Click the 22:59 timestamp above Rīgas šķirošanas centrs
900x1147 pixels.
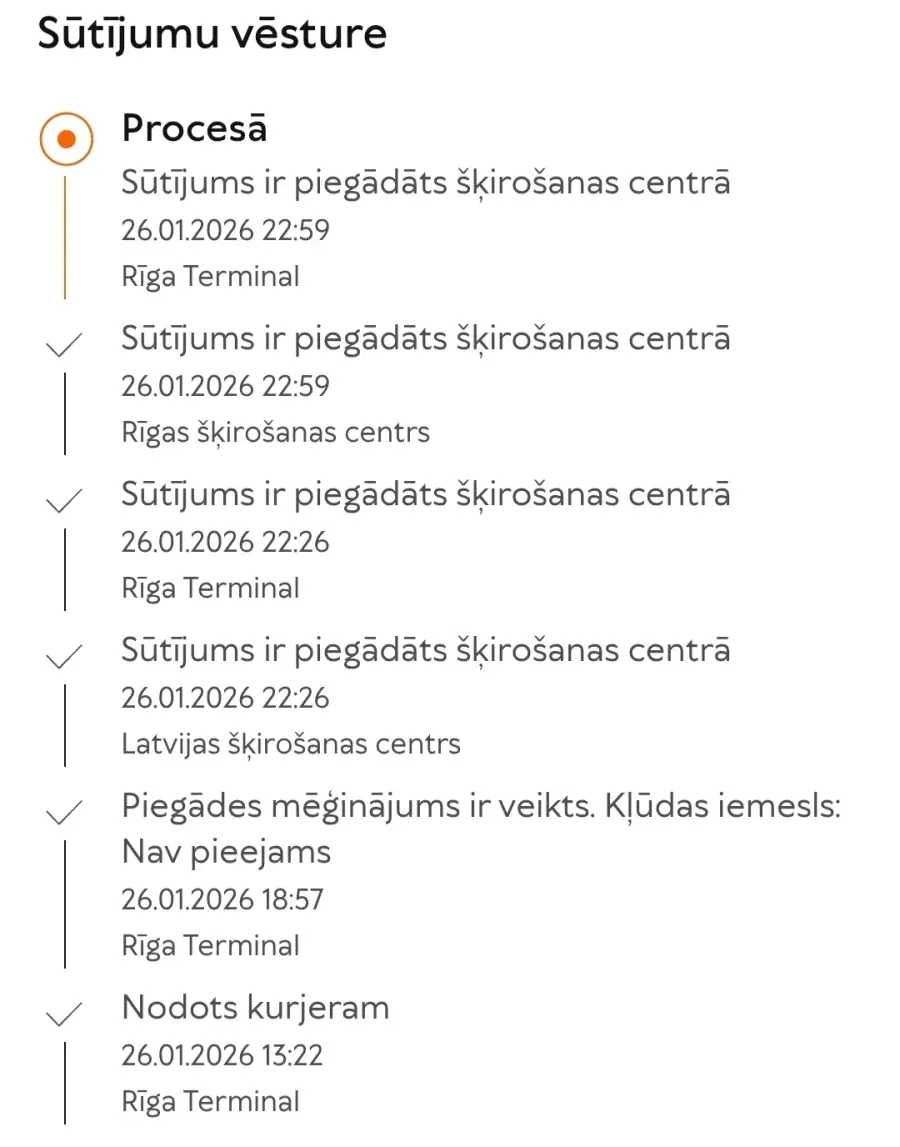pos(225,386)
